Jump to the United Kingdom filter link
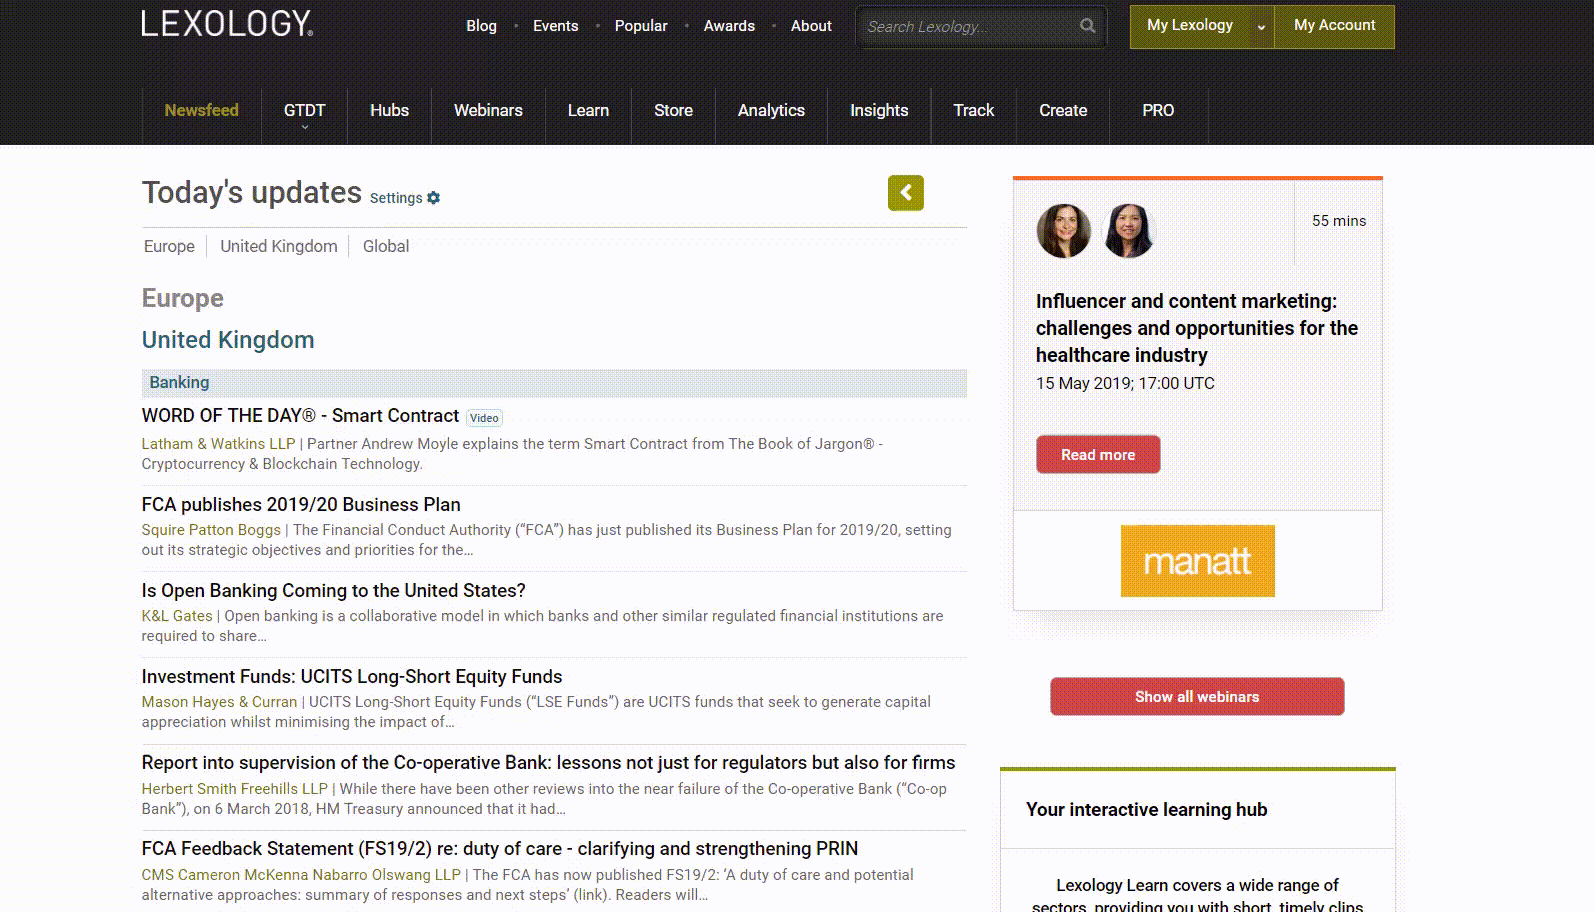1594x912 pixels. (x=279, y=246)
